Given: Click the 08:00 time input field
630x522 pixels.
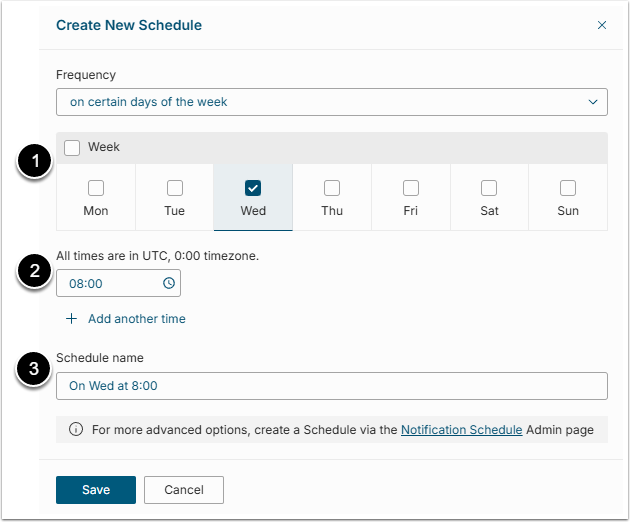Looking at the screenshot, I should pos(110,284).
